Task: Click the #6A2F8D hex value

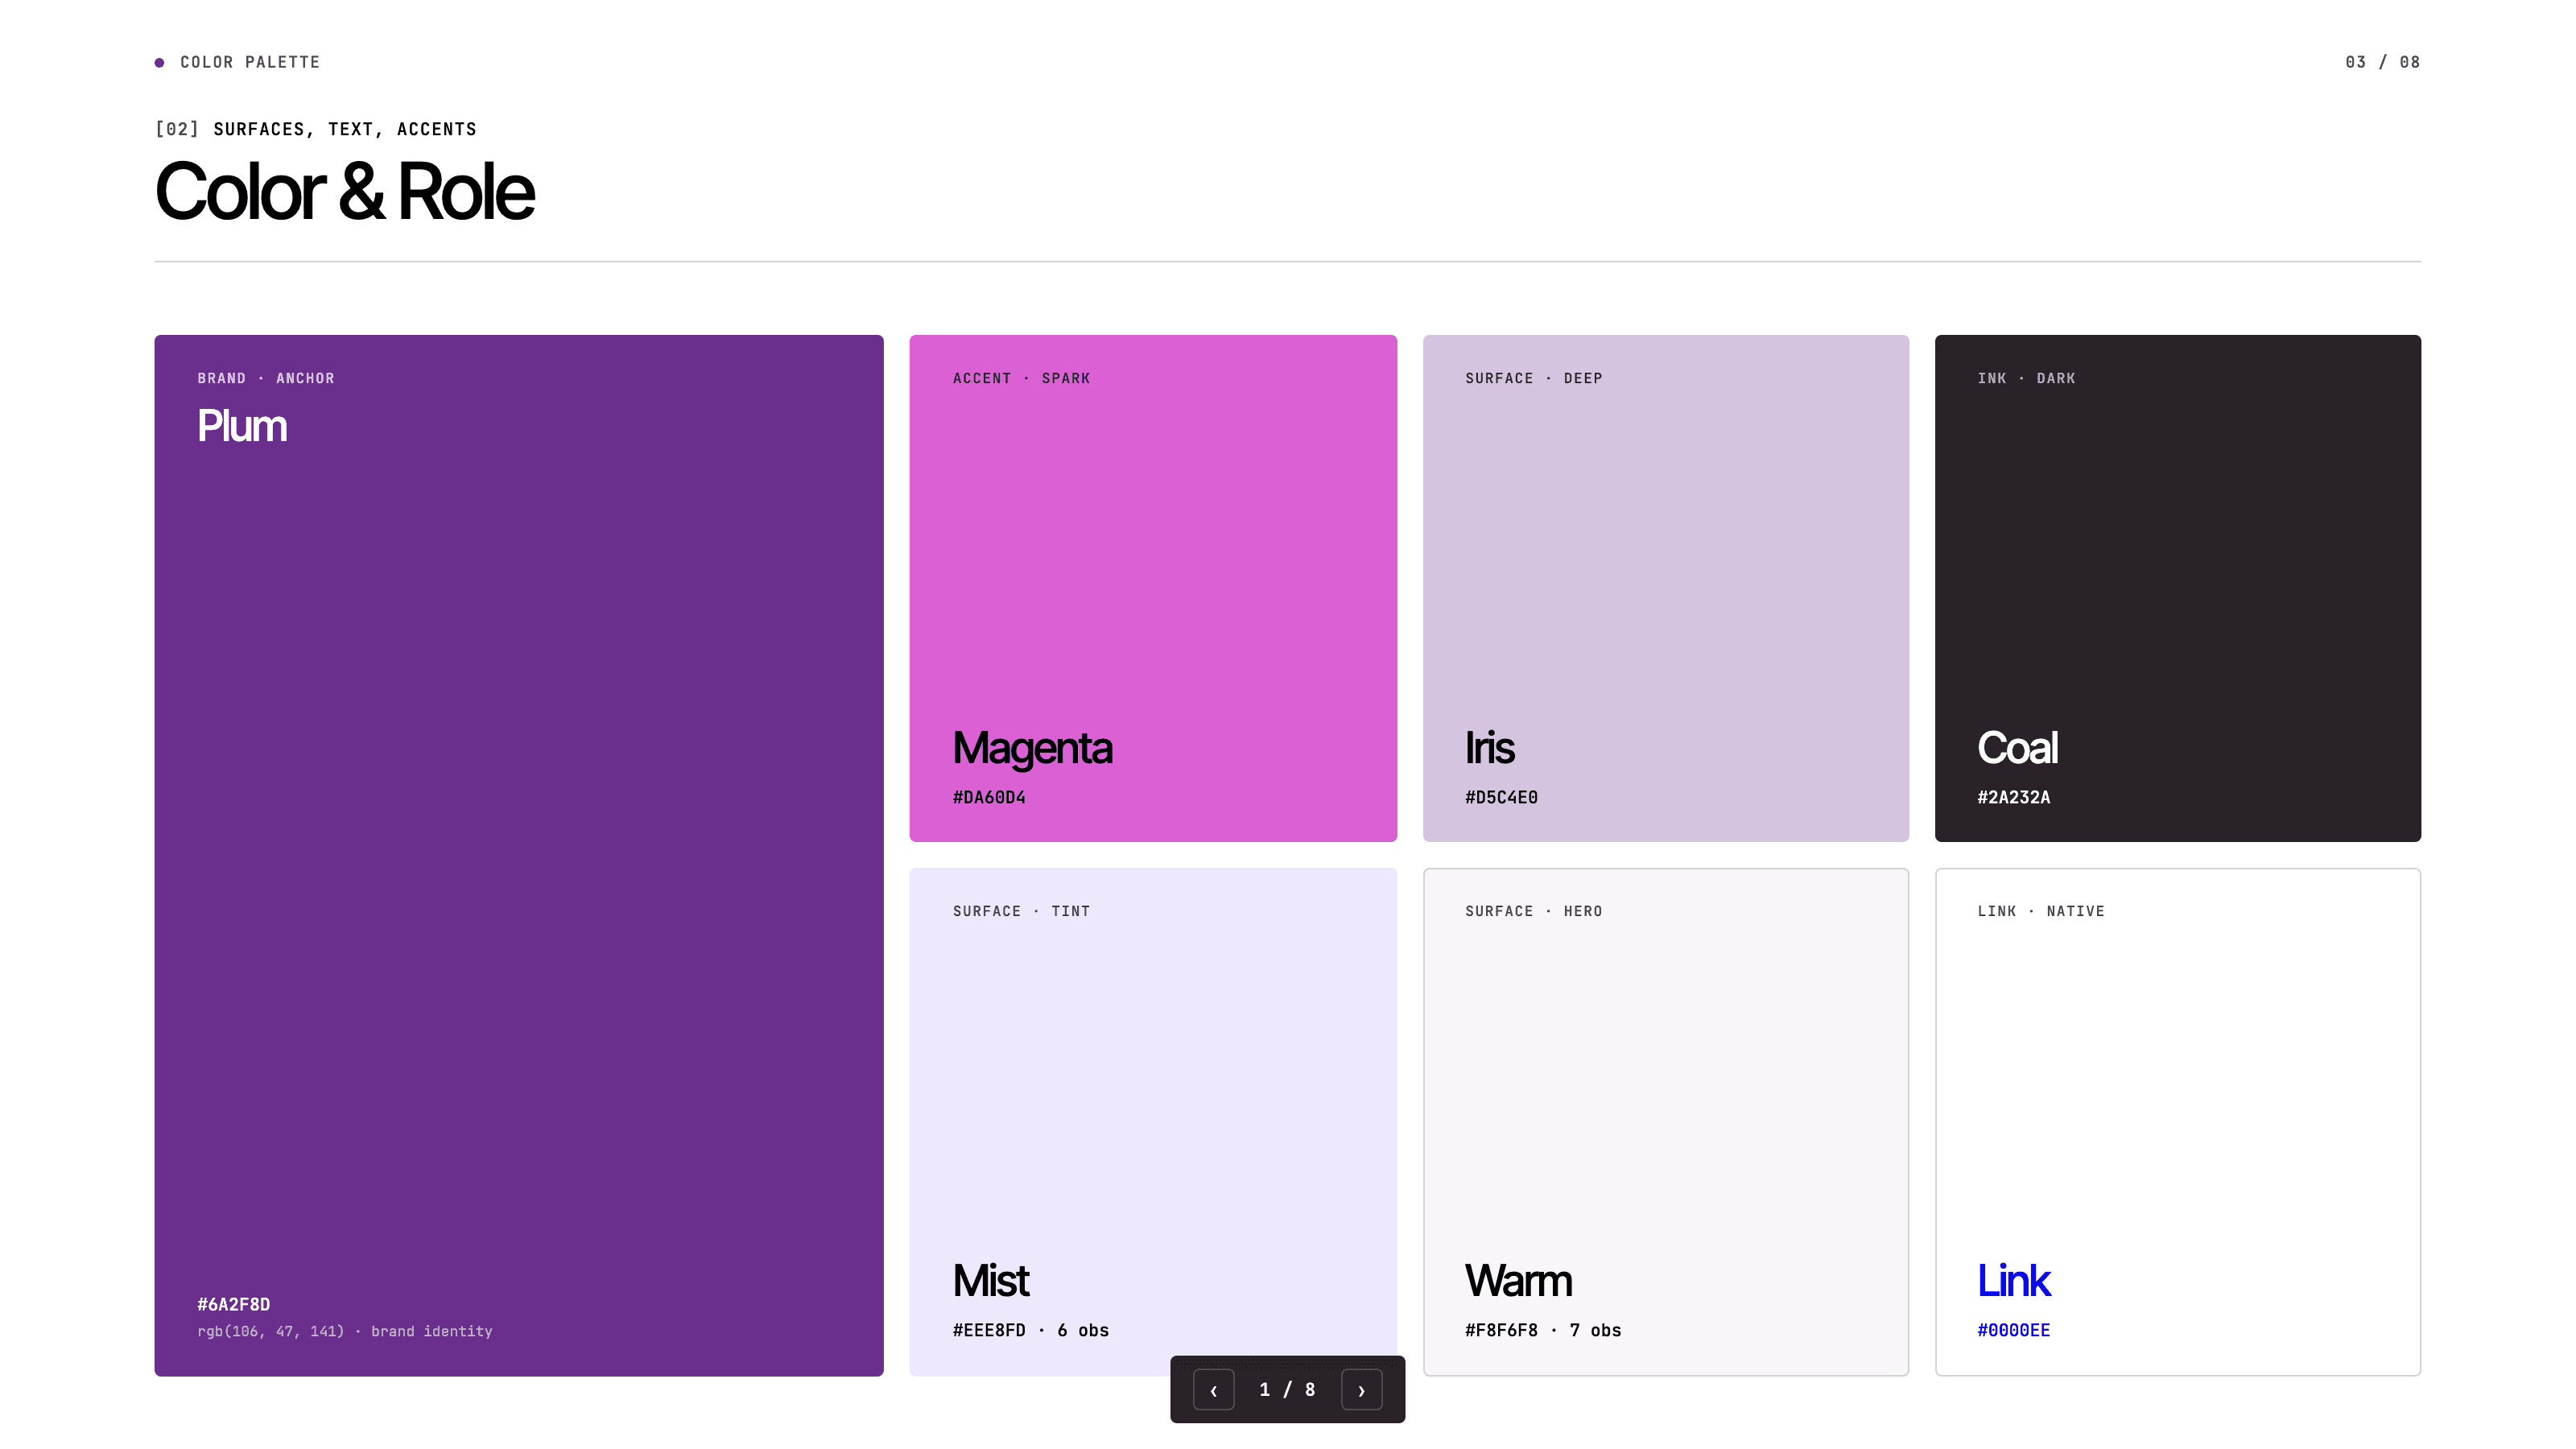Action: point(233,1304)
